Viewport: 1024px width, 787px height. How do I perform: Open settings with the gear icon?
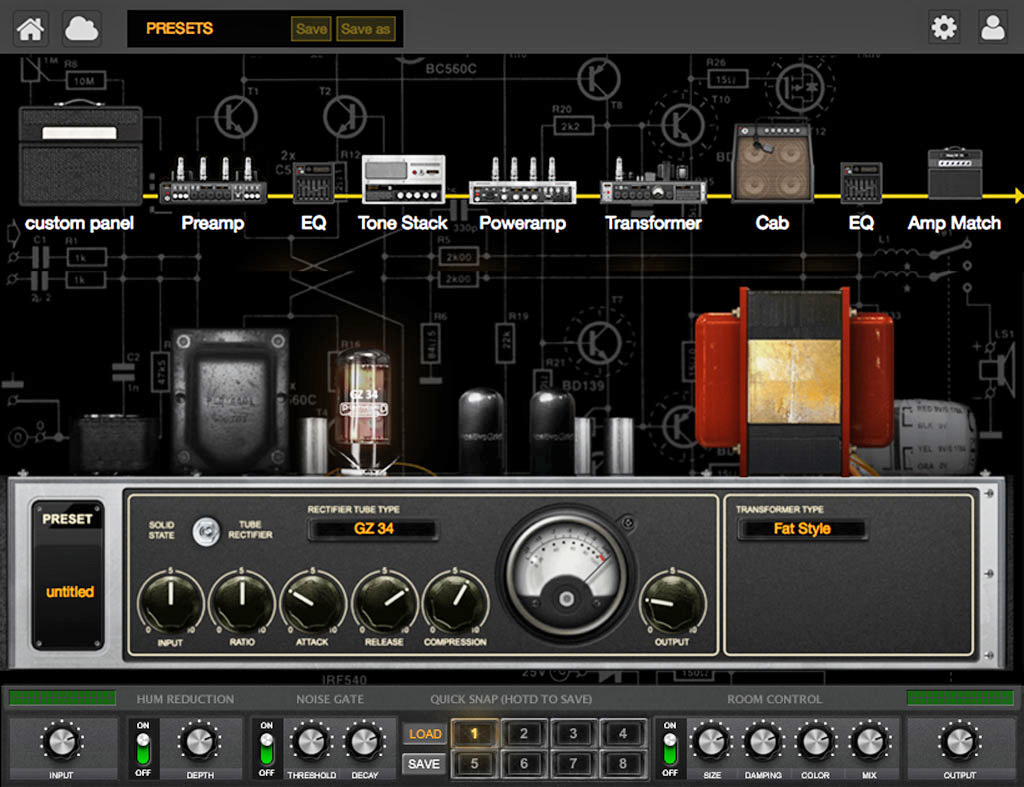(943, 28)
